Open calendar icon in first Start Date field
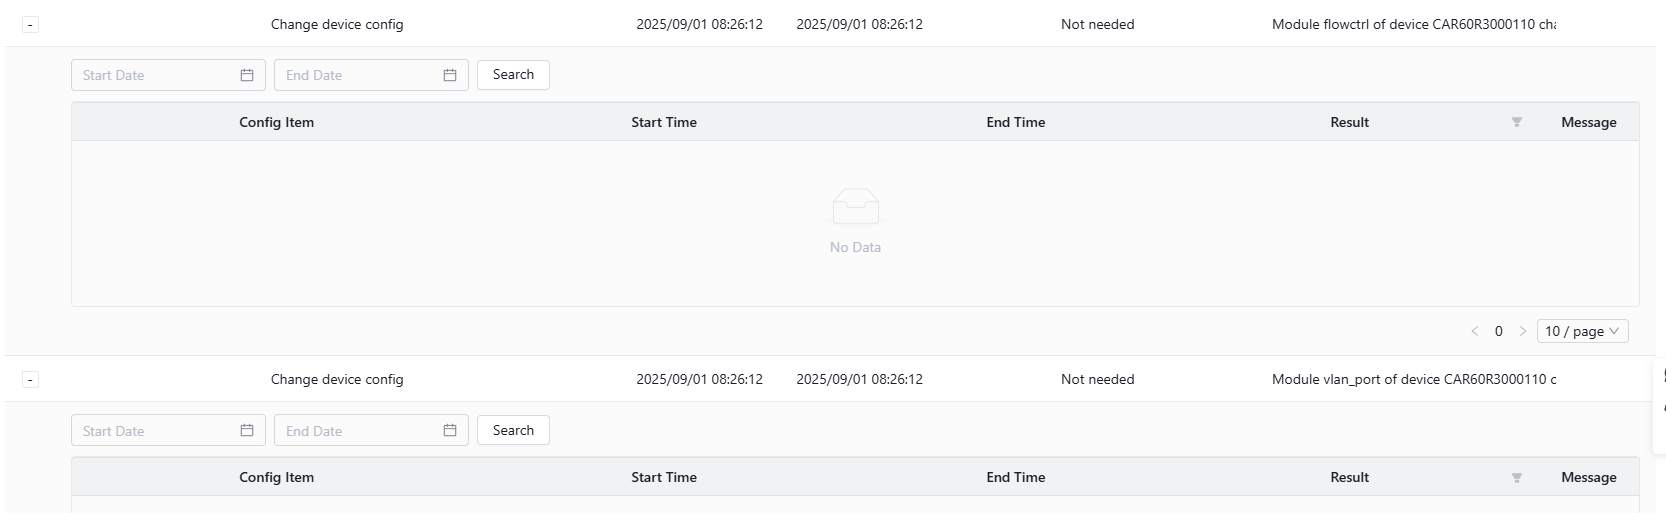The image size is (1666, 526). [247, 75]
